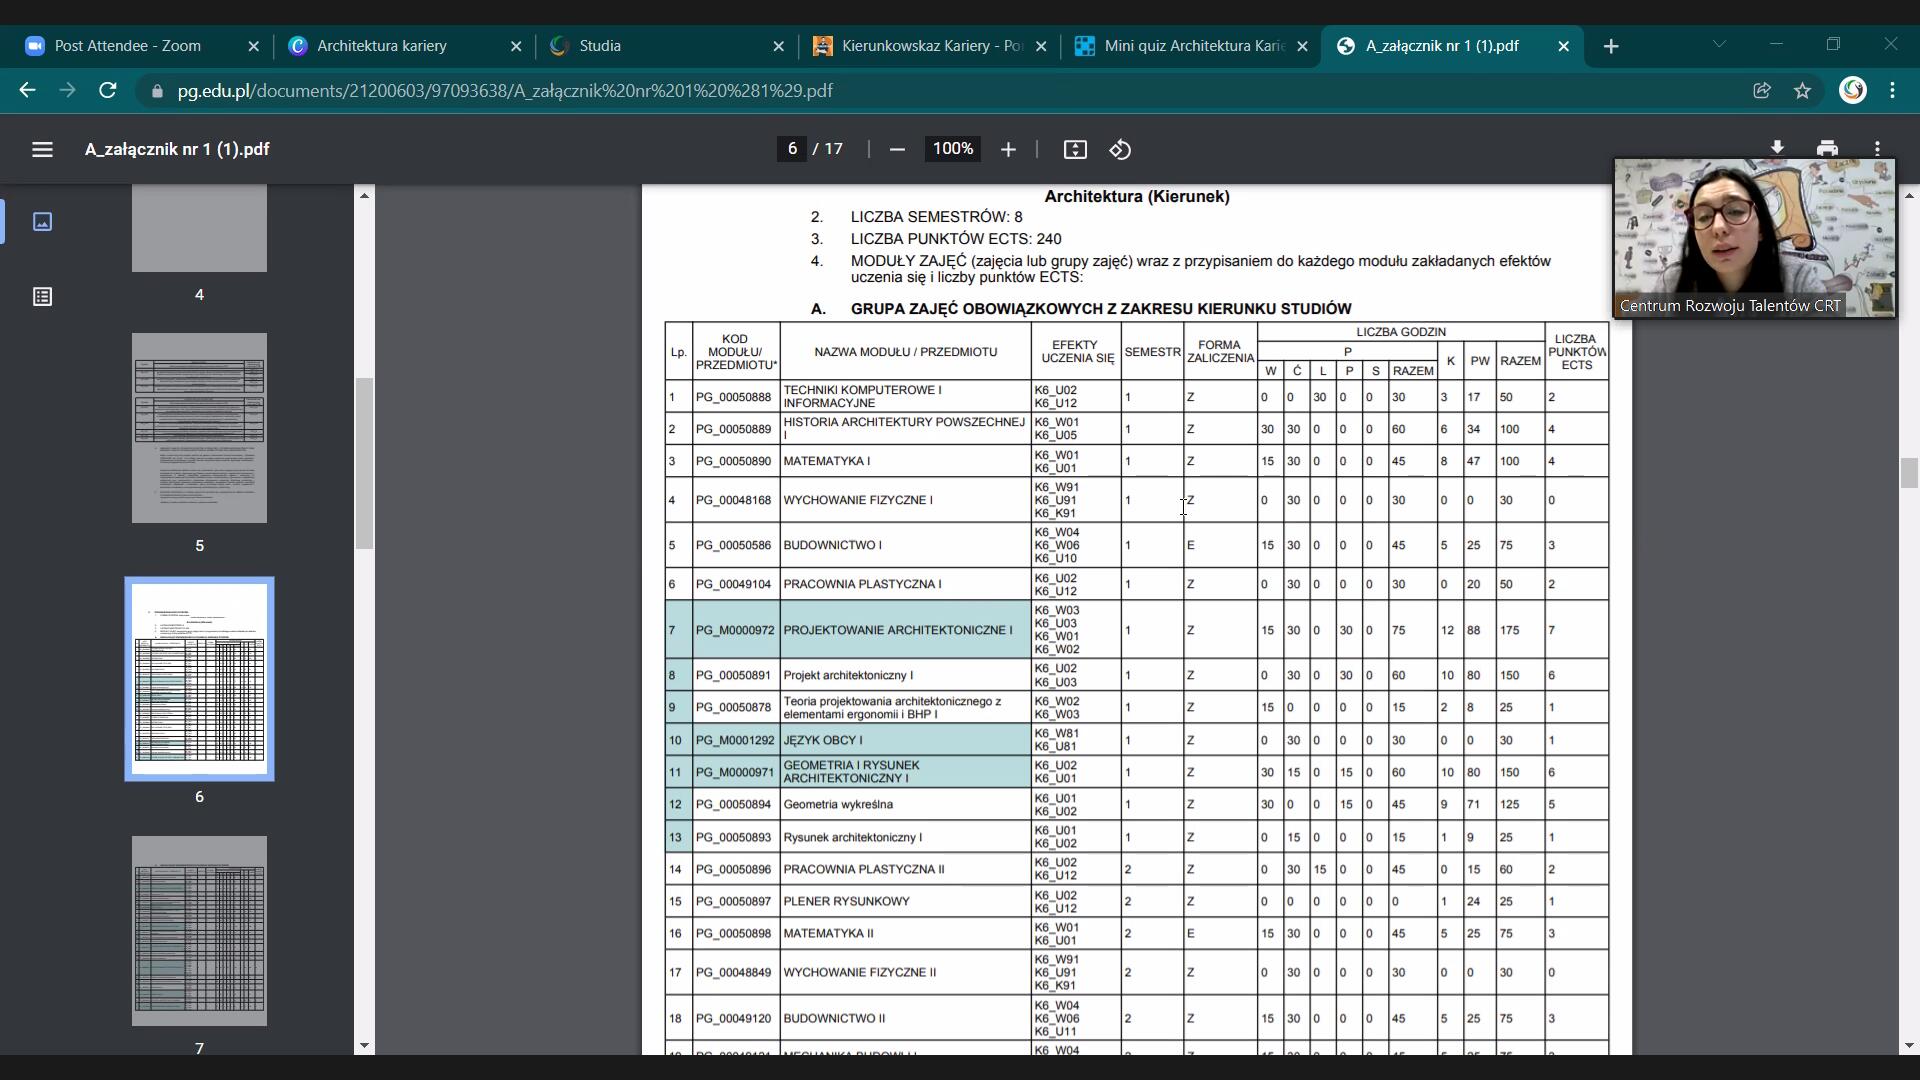Switch to the Architektura kariery tab
The width and height of the screenshot is (1920, 1080).
[382, 46]
